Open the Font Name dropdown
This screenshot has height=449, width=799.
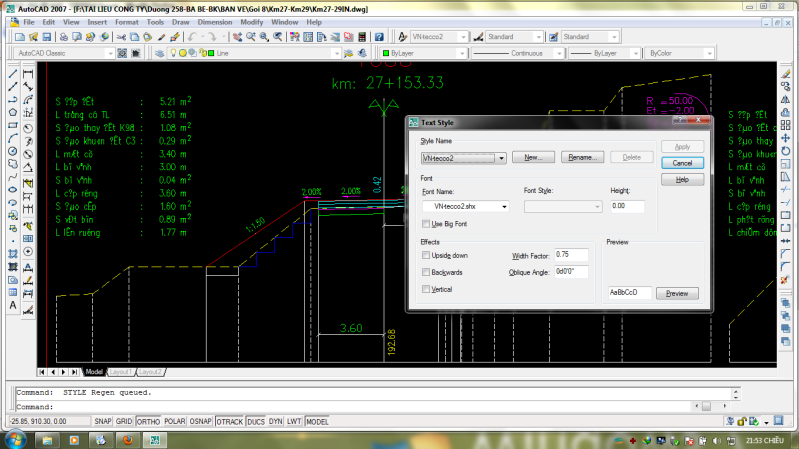(504, 206)
